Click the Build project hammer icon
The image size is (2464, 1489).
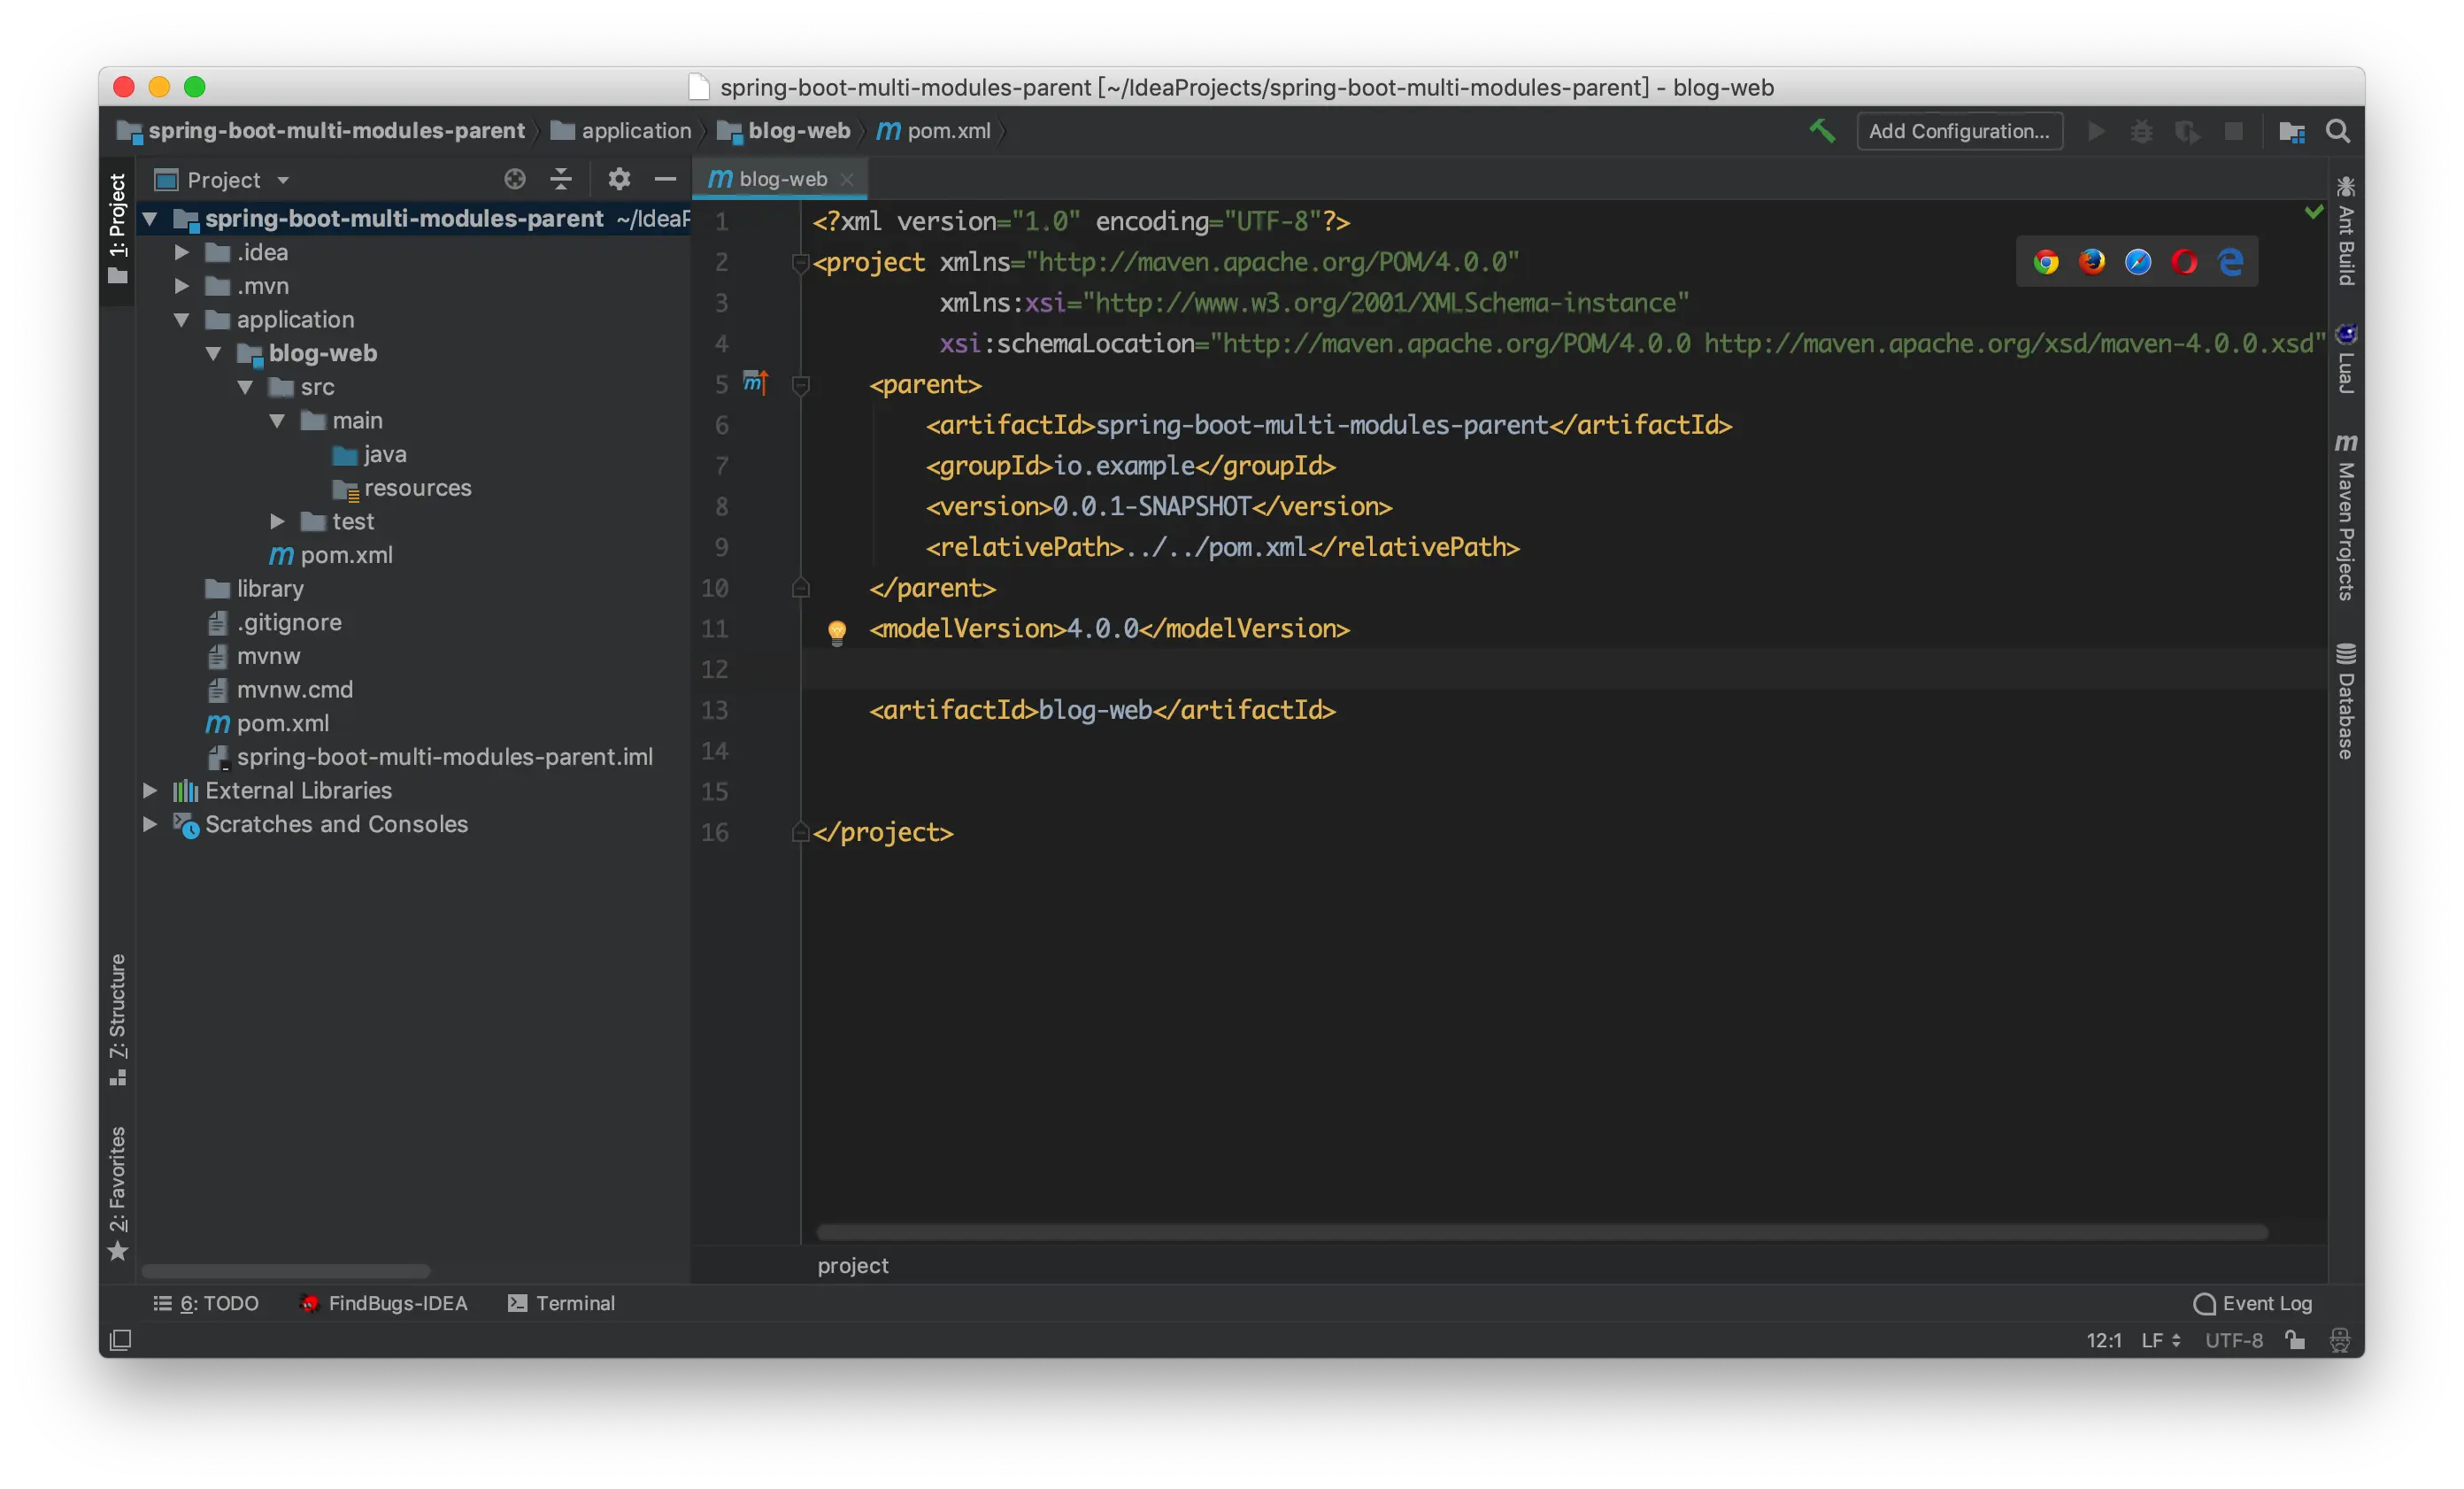point(1822,131)
